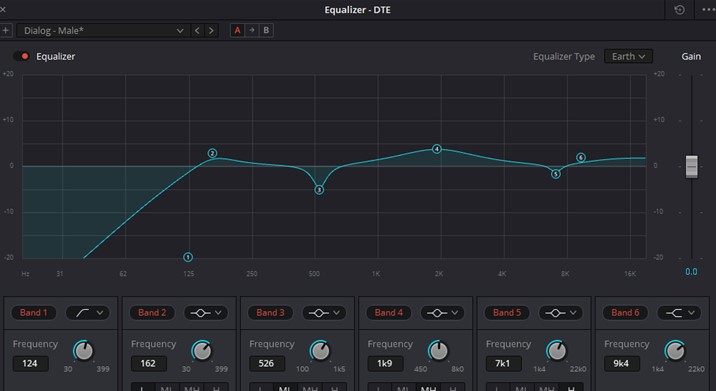The height and width of the screenshot is (391, 716).
Task: Open Band 5 bell filter type dropdown
Action: (561, 312)
